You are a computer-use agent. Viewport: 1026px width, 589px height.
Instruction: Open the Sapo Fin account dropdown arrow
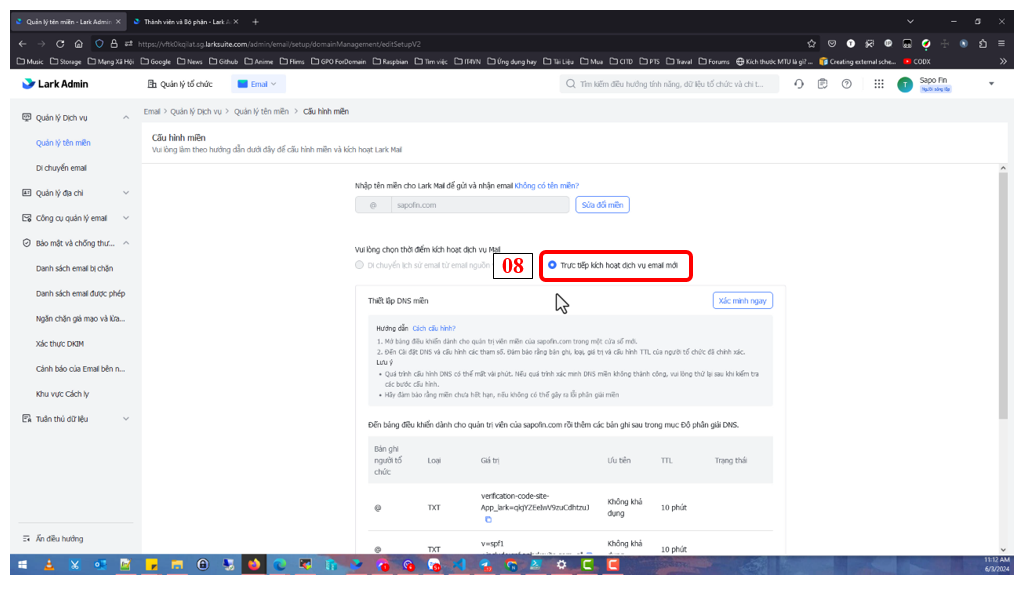[x=991, y=84]
